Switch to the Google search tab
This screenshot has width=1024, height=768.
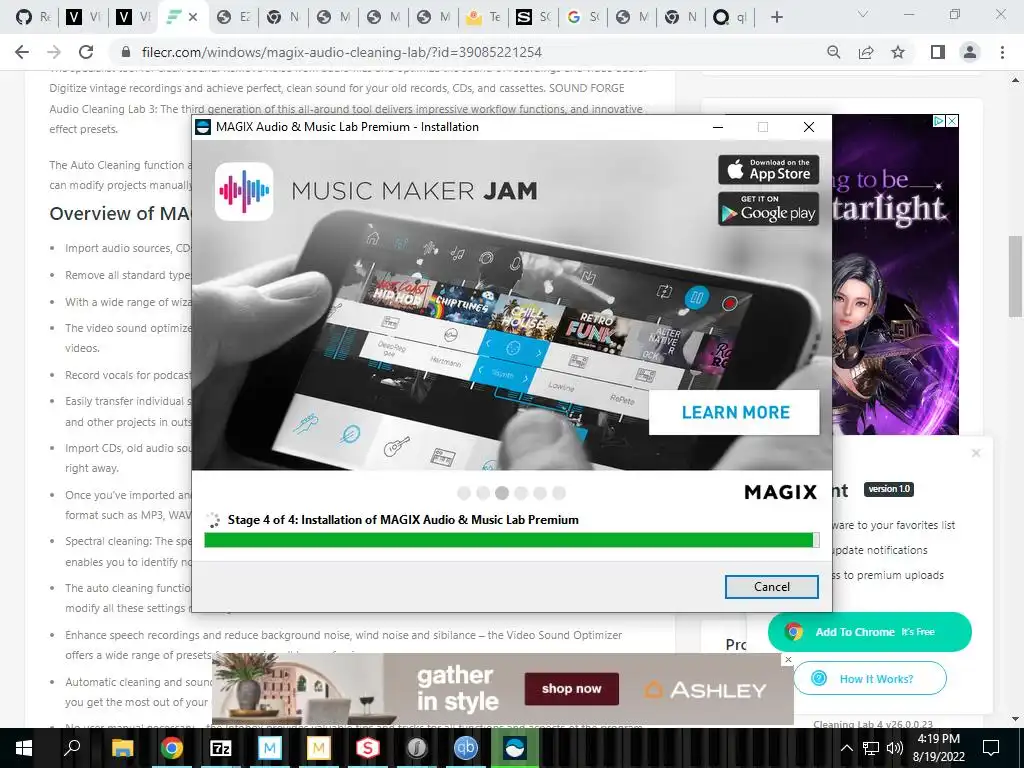coord(583,17)
